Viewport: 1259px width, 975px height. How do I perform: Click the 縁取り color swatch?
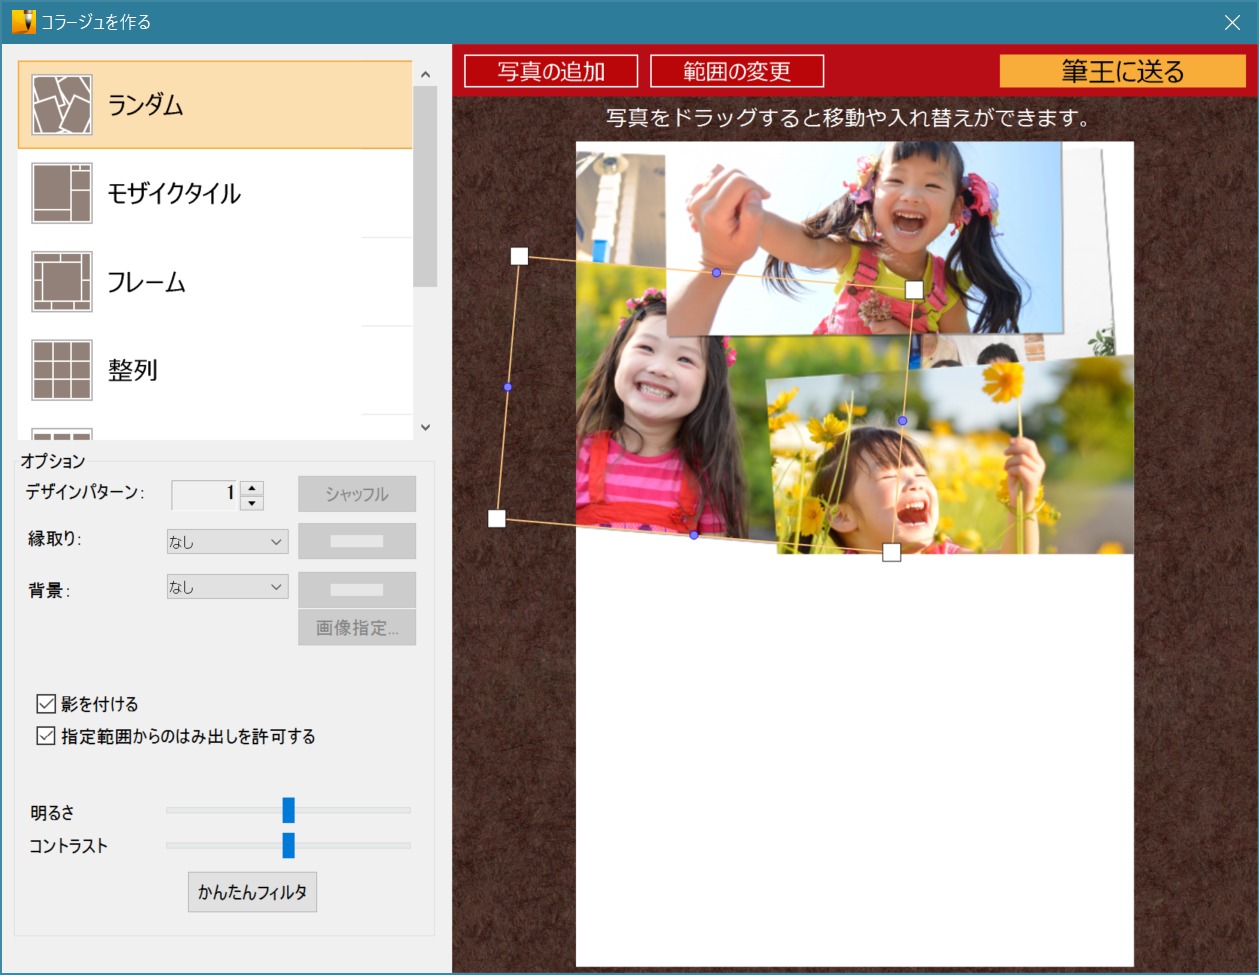(x=357, y=541)
